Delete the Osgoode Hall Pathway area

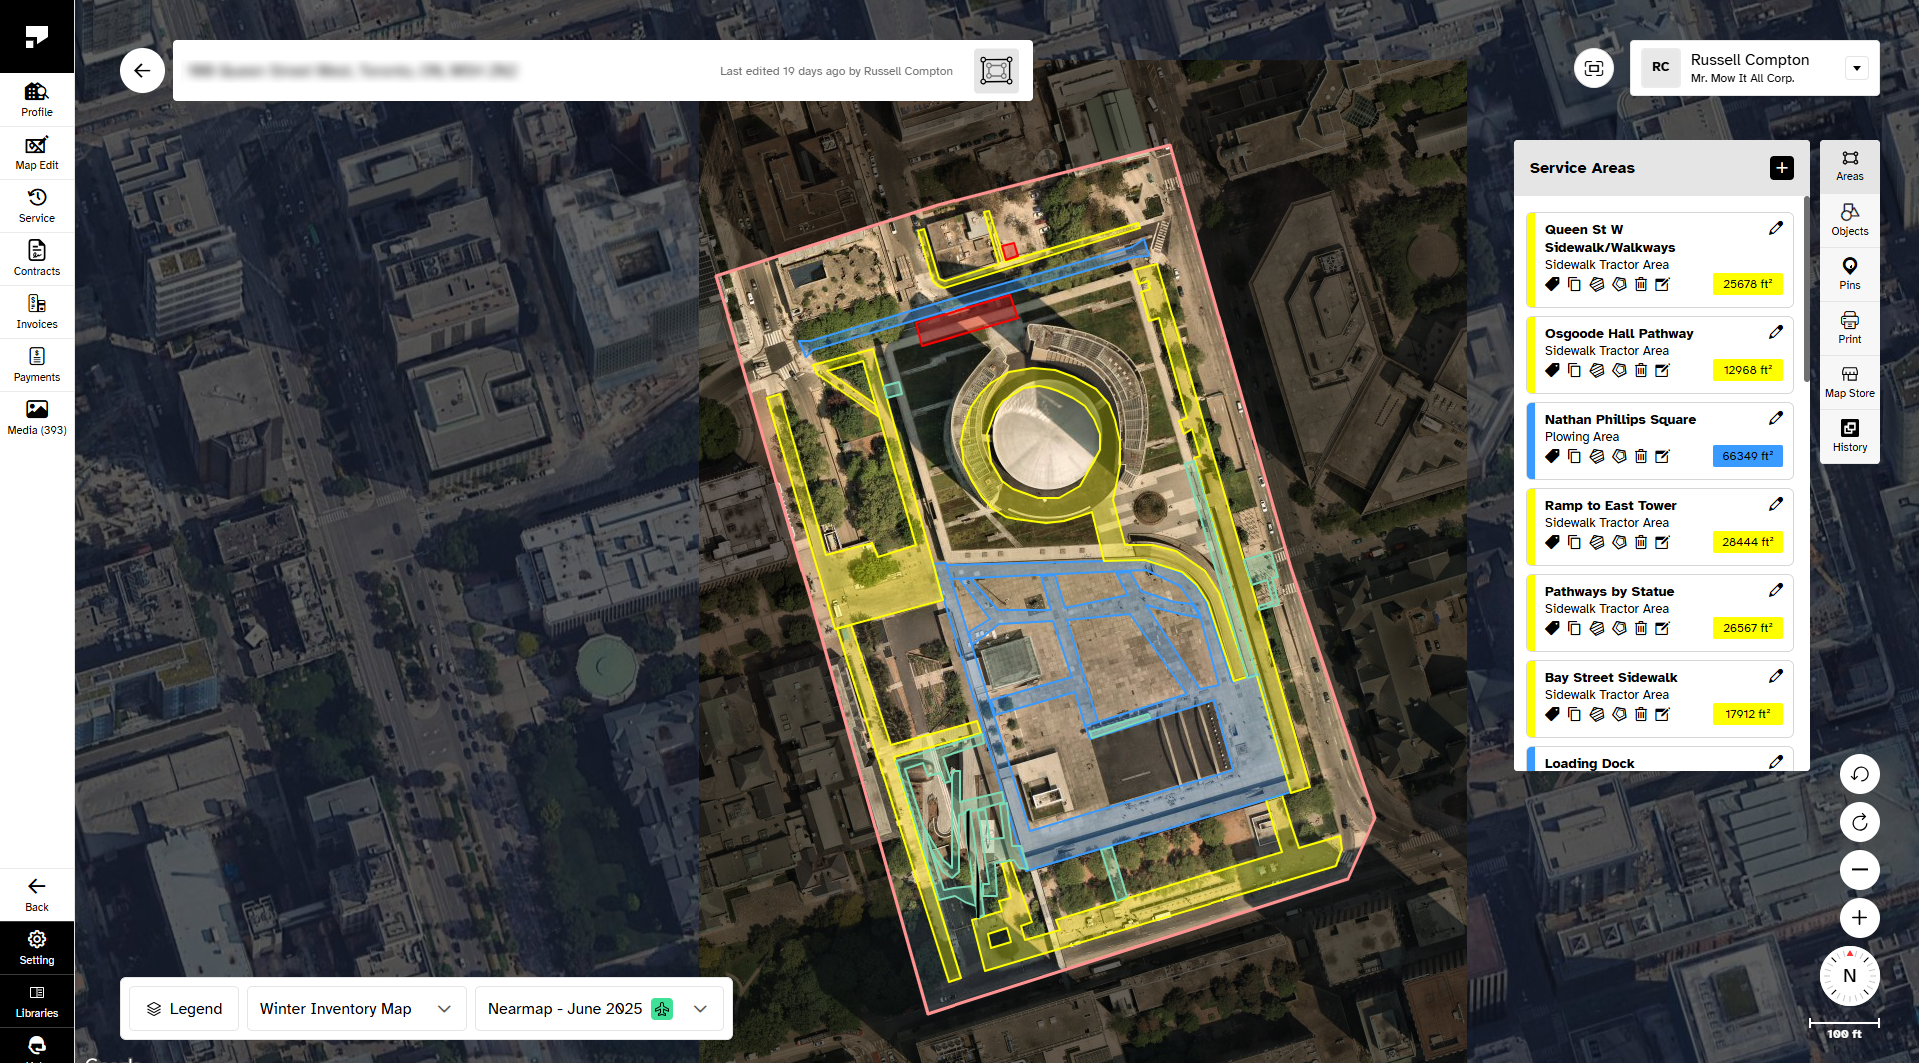pyautogui.click(x=1641, y=370)
